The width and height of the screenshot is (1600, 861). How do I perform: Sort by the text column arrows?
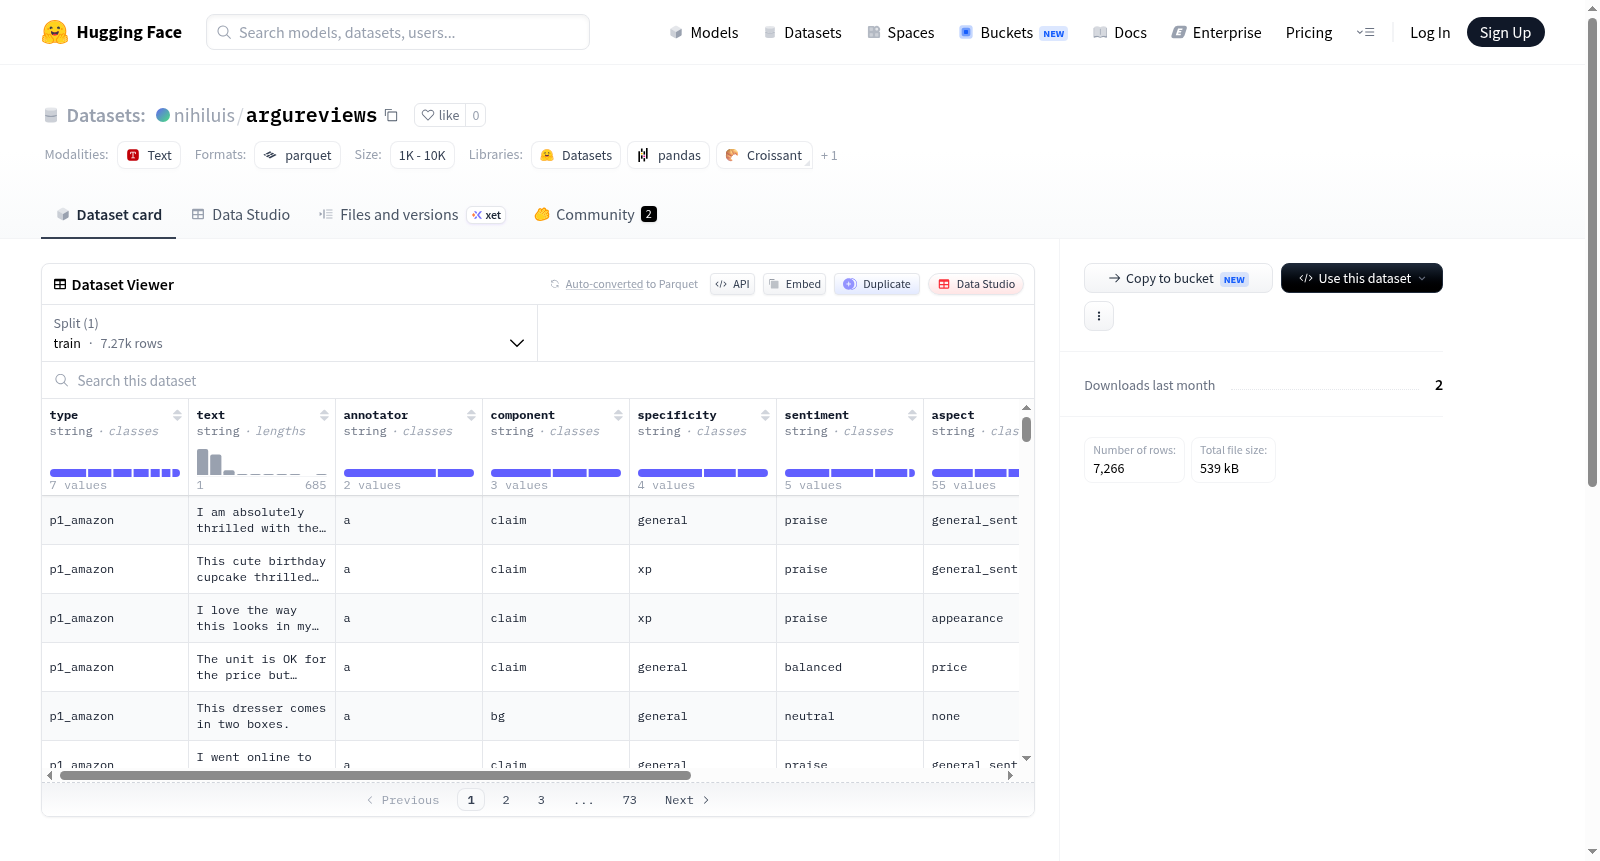click(324, 415)
